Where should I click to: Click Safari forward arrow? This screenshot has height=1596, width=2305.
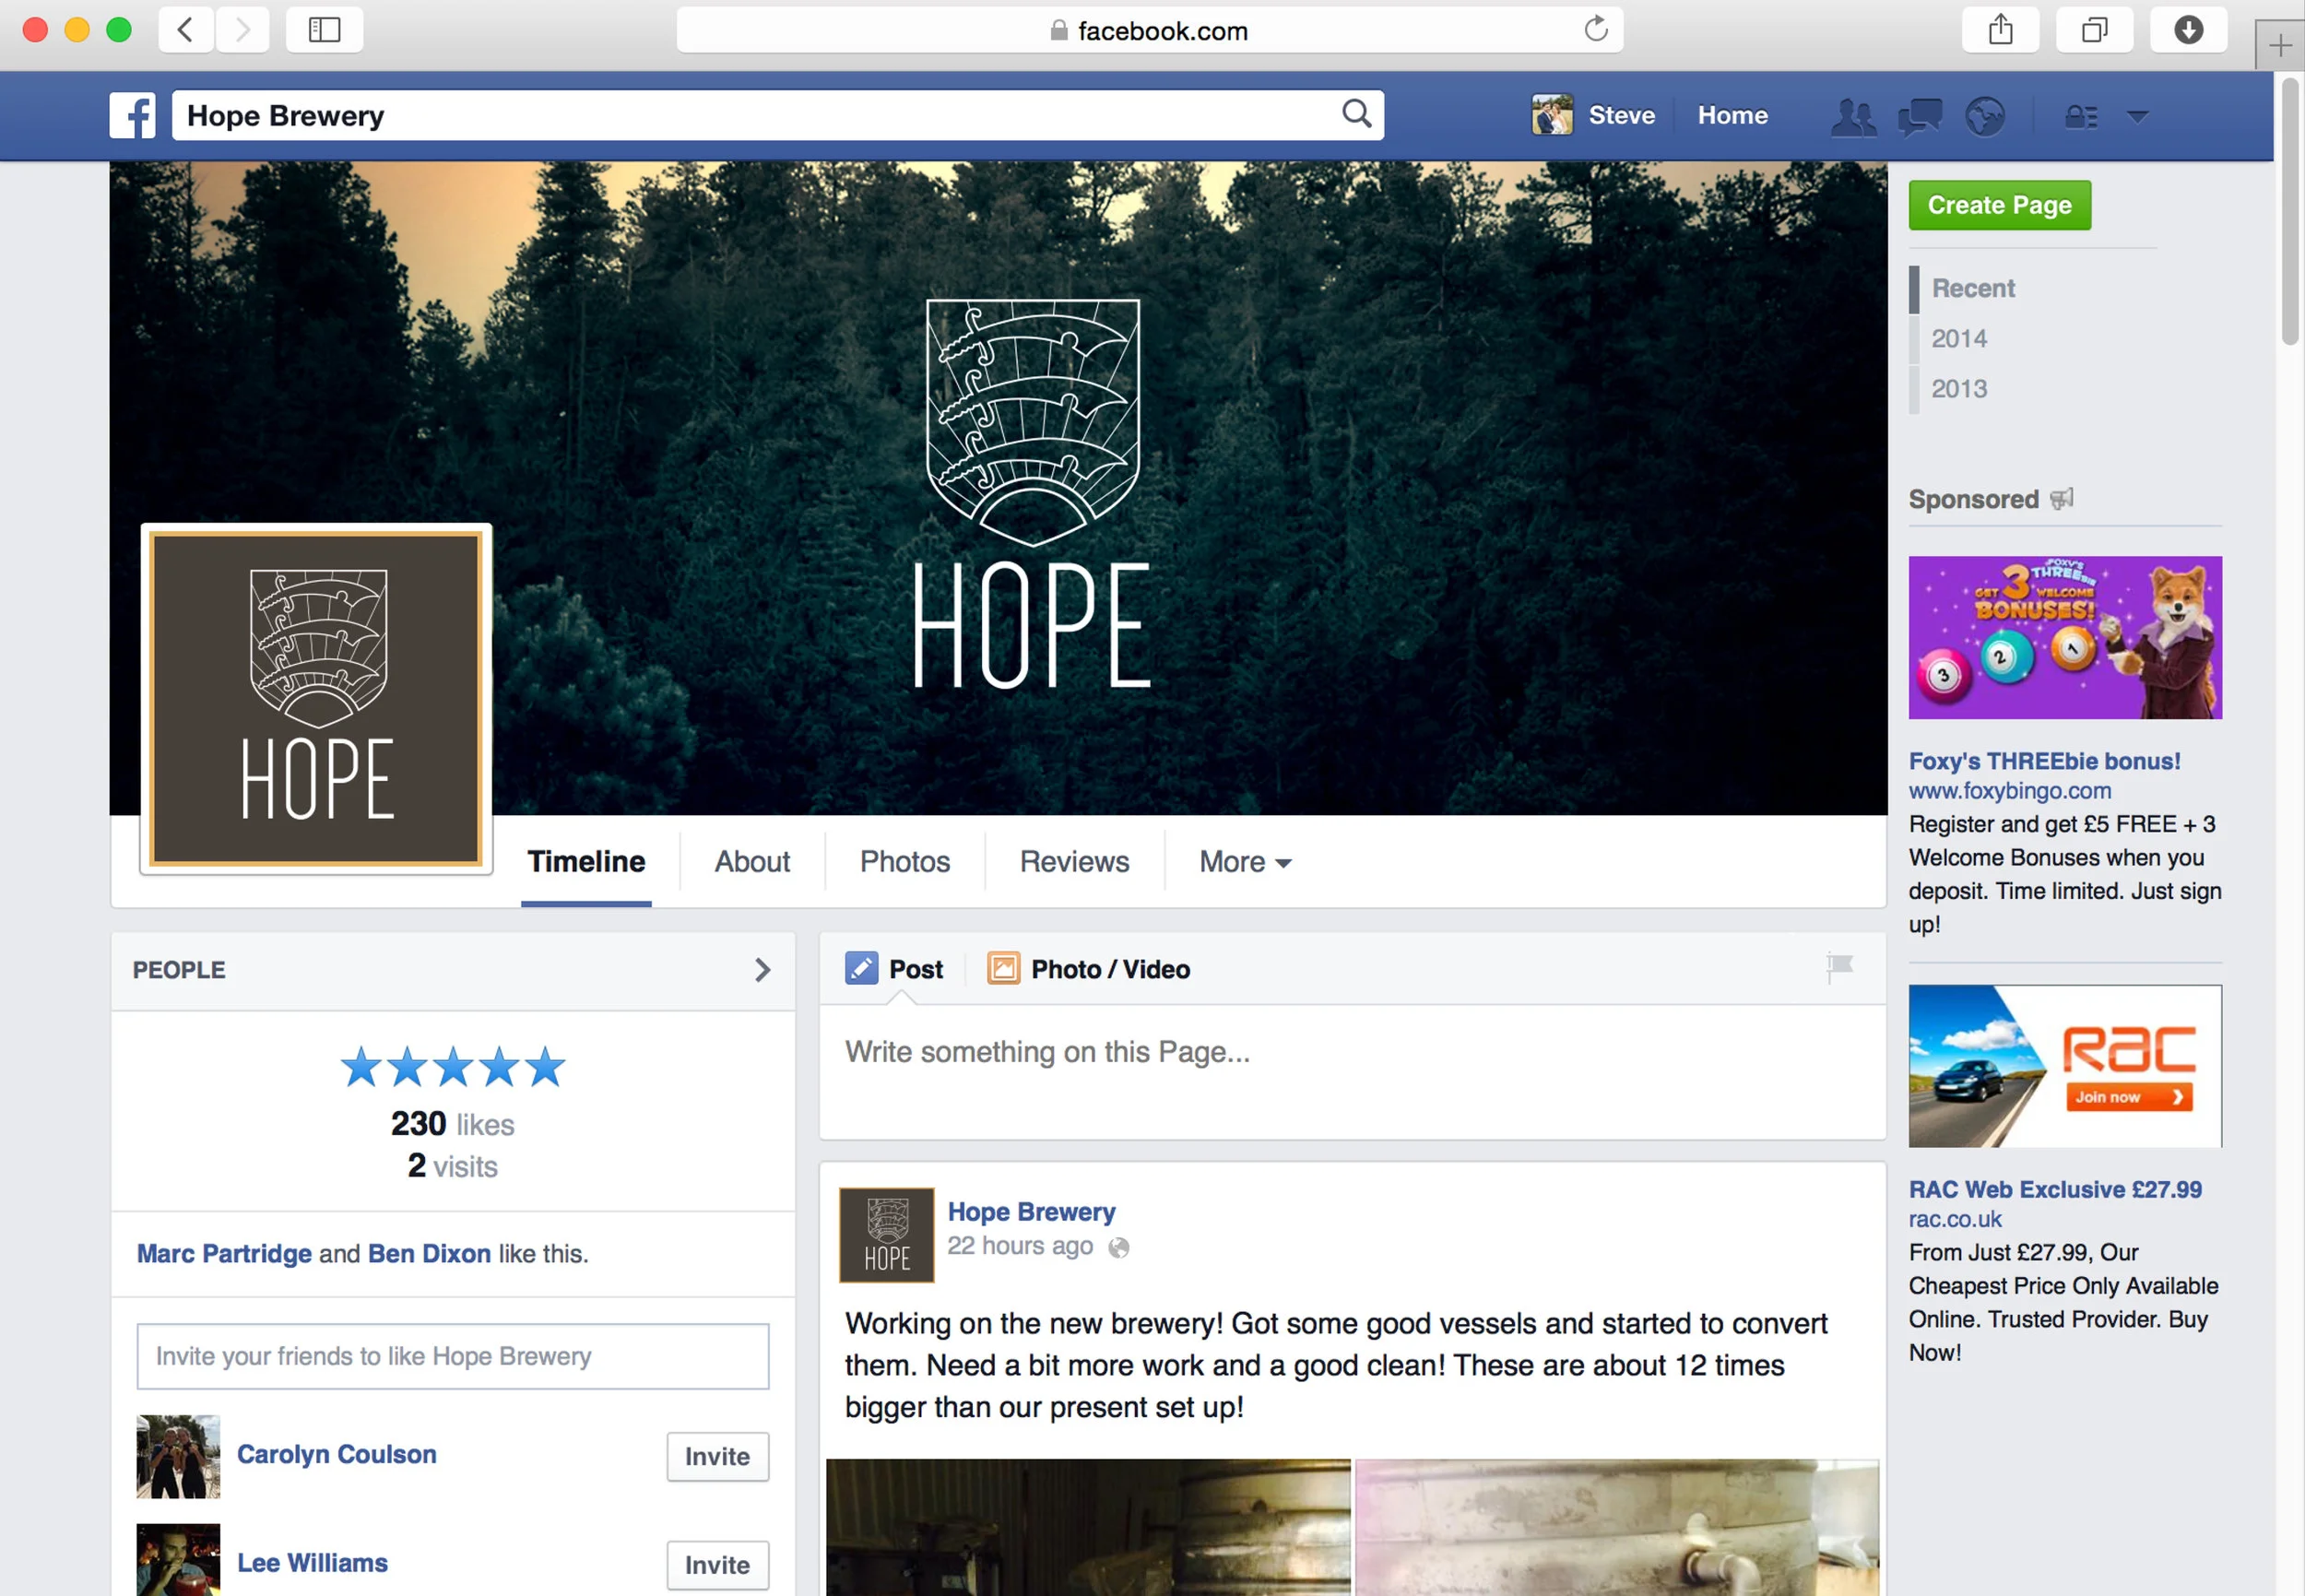coord(242,30)
